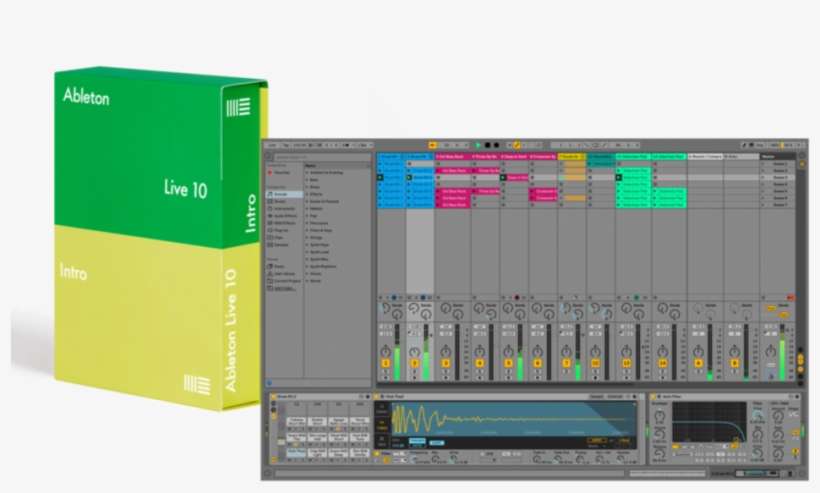The height and width of the screenshot is (493, 820).
Task: Select Favorites collection in browser
Action: (x=281, y=173)
